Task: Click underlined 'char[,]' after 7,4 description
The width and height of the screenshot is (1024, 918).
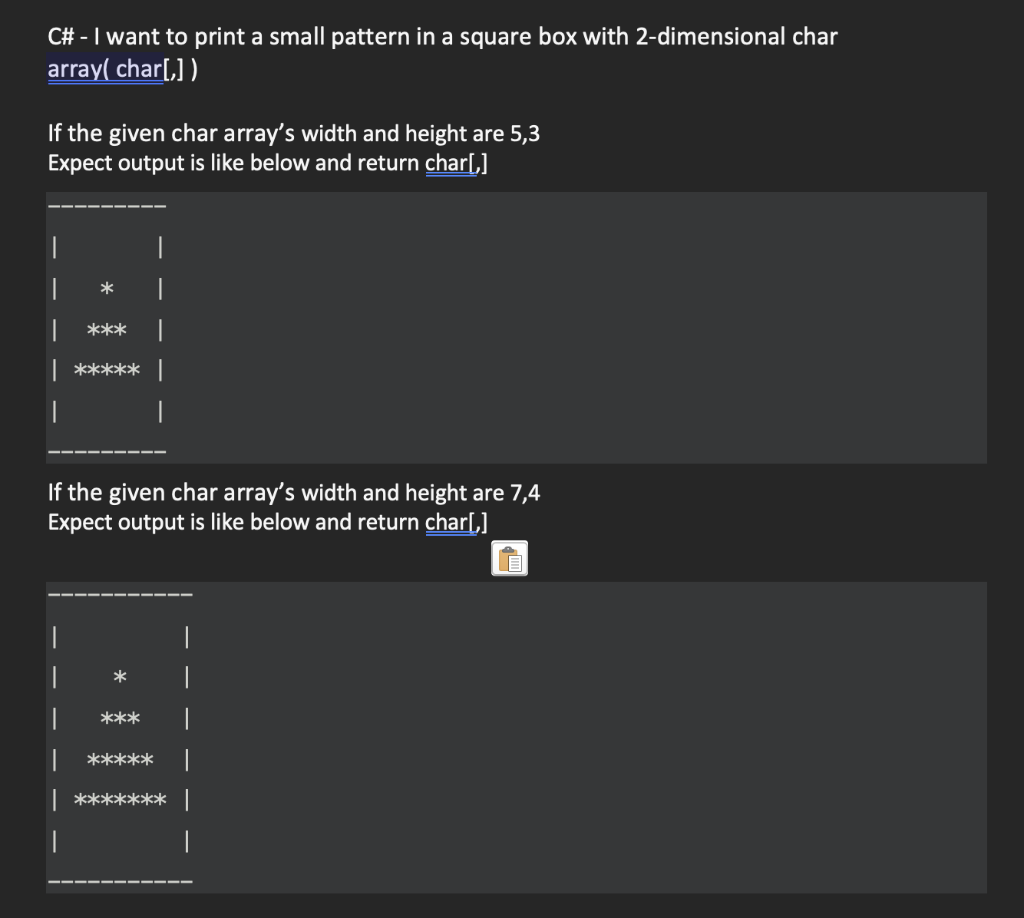Action: [x=456, y=522]
